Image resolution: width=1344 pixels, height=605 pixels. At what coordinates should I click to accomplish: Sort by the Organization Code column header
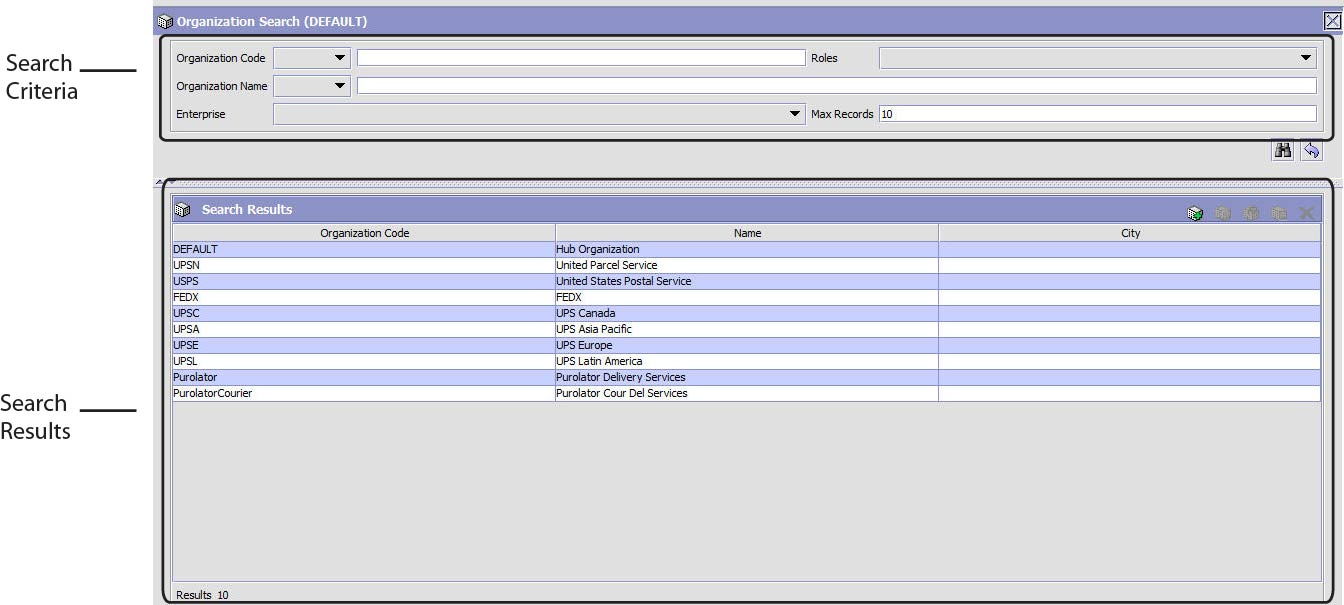(364, 233)
